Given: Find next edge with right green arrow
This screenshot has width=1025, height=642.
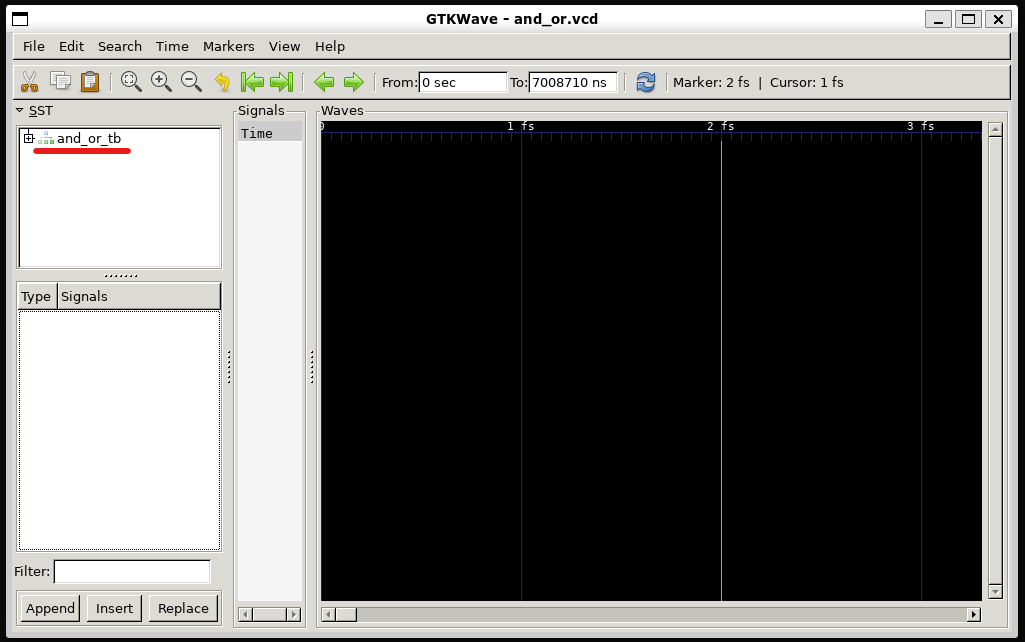Looking at the screenshot, I should click(x=354, y=82).
